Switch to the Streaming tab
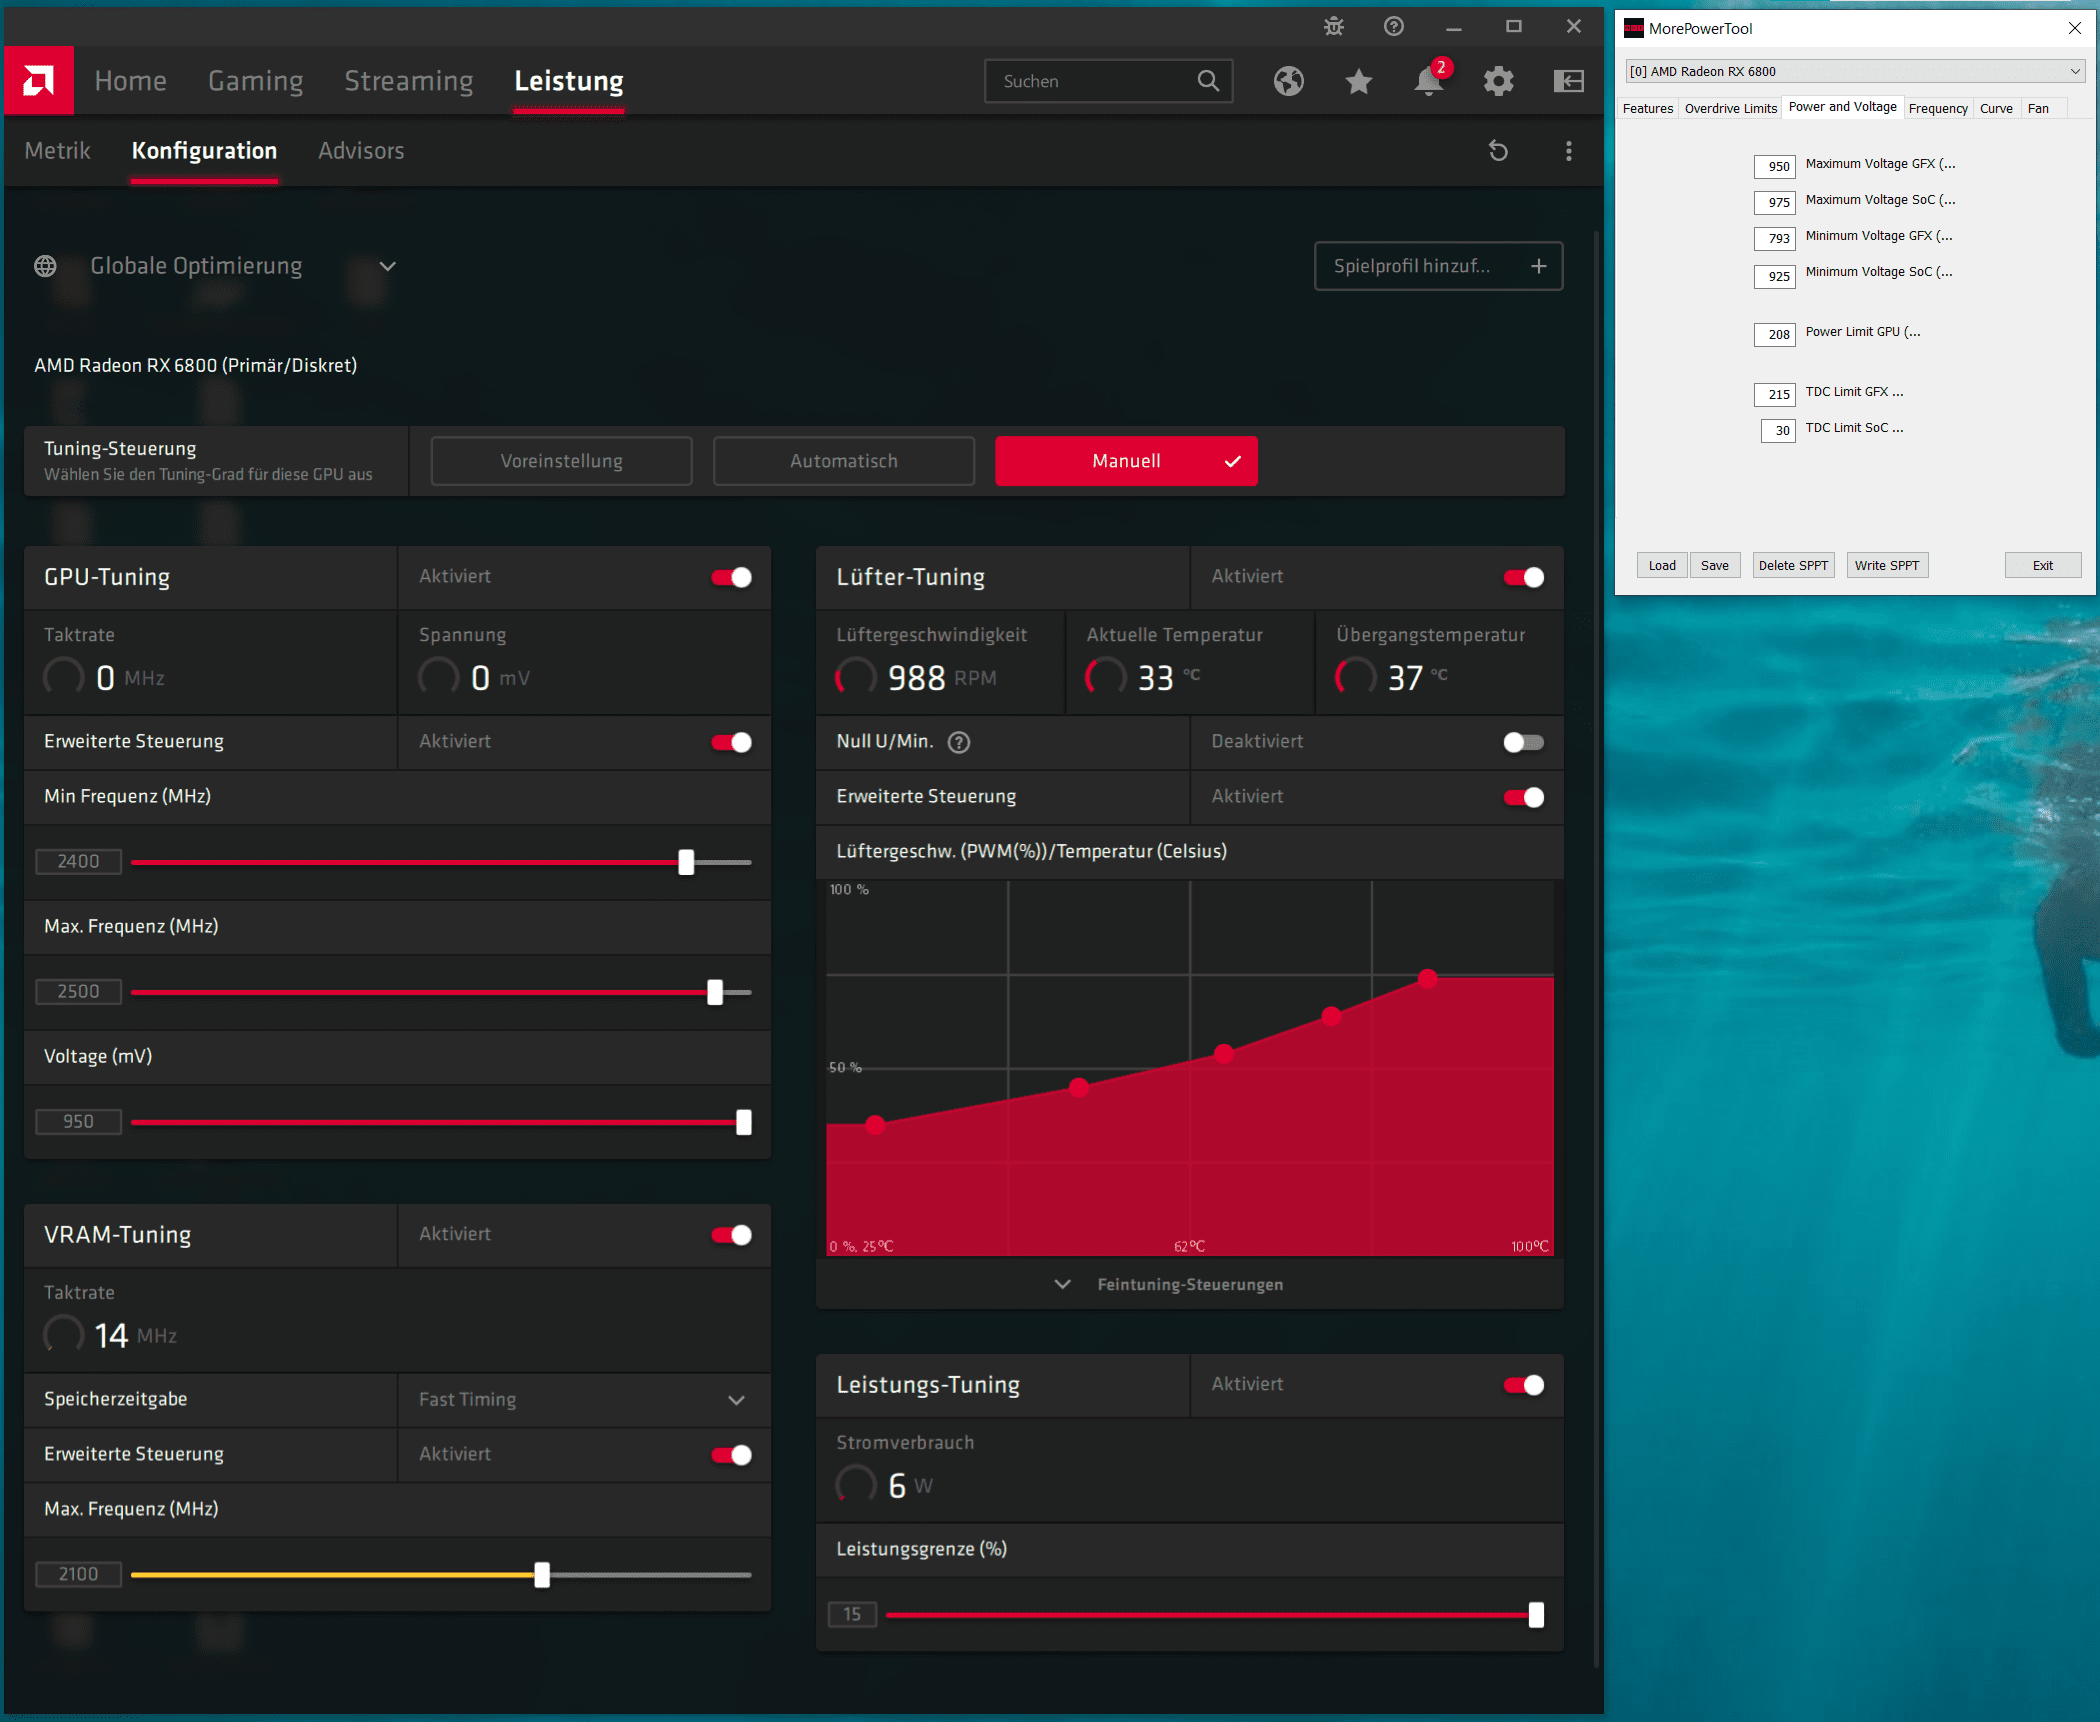Image resolution: width=2100 pixels, height=1722 pixels. tap(409, 81)
